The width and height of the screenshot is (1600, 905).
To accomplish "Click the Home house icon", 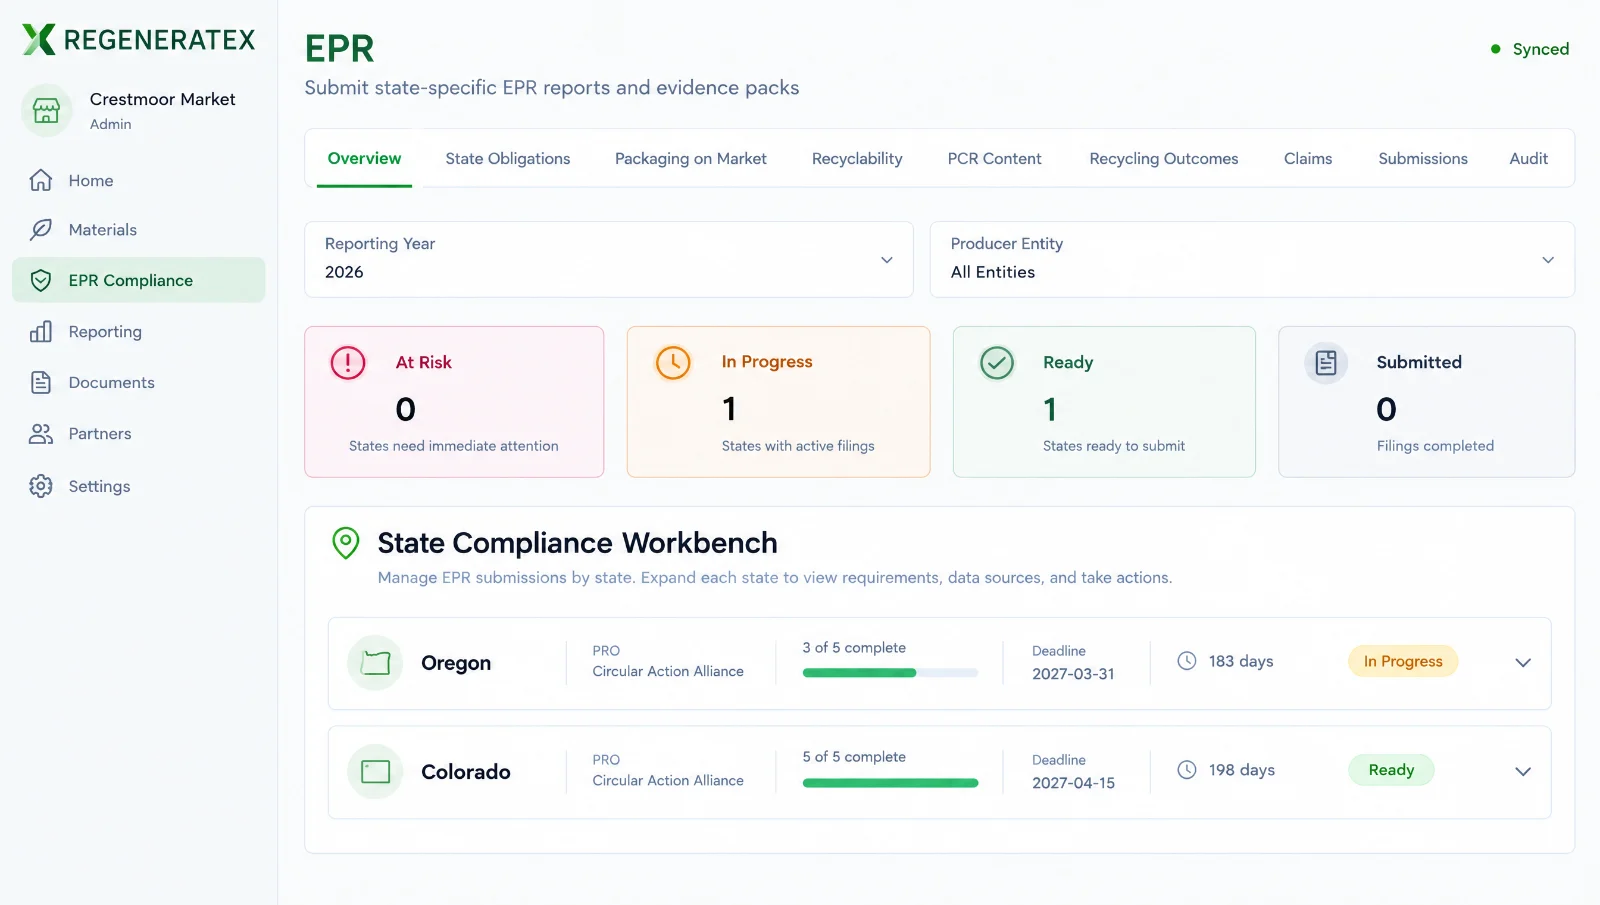I will tap(41, 180).
